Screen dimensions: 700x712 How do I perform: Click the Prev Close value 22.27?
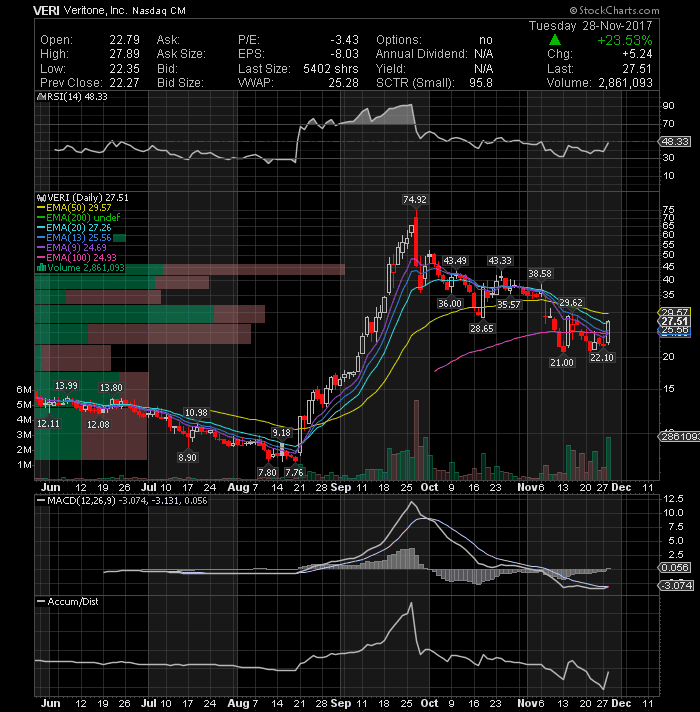point(124,83)
